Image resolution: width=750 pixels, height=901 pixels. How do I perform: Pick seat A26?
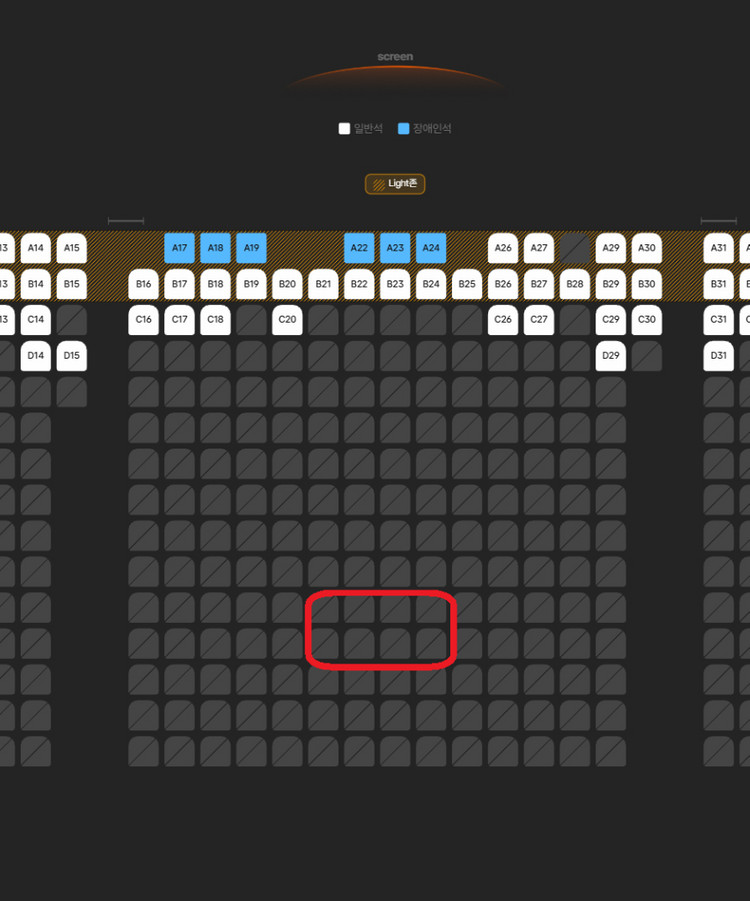(503, 248)
